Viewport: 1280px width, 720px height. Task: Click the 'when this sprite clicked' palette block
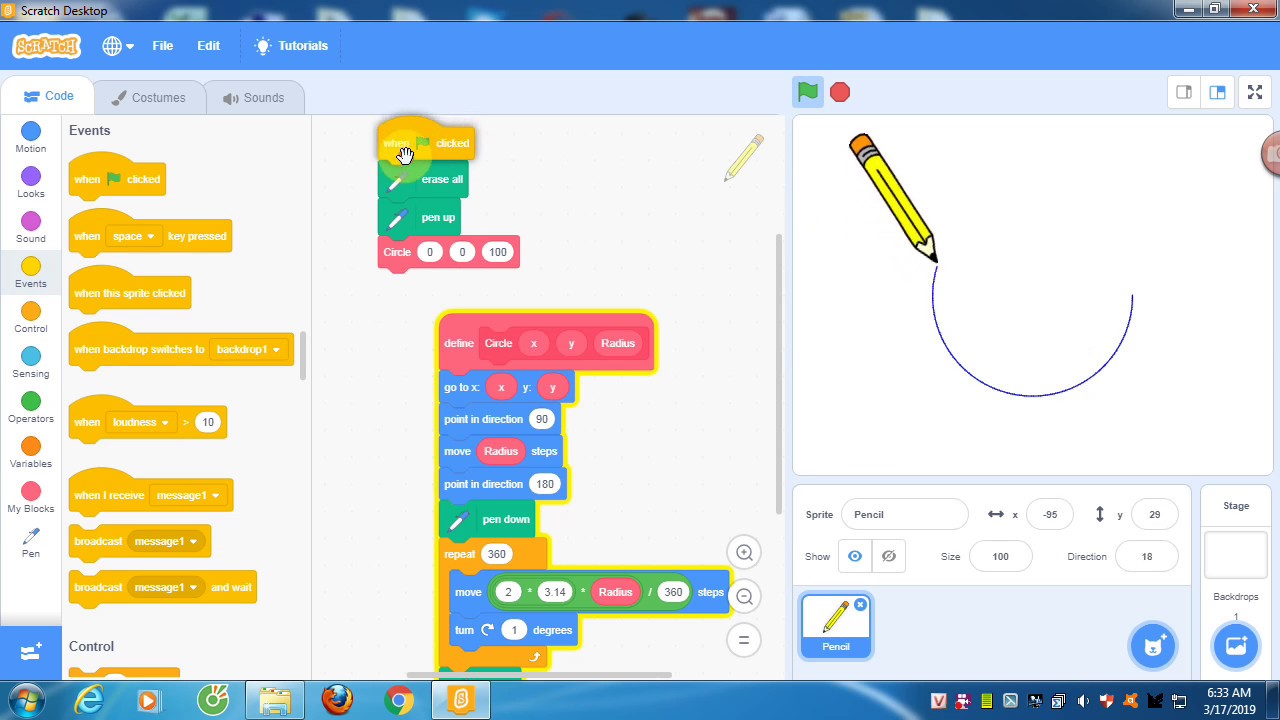(130, 292)
